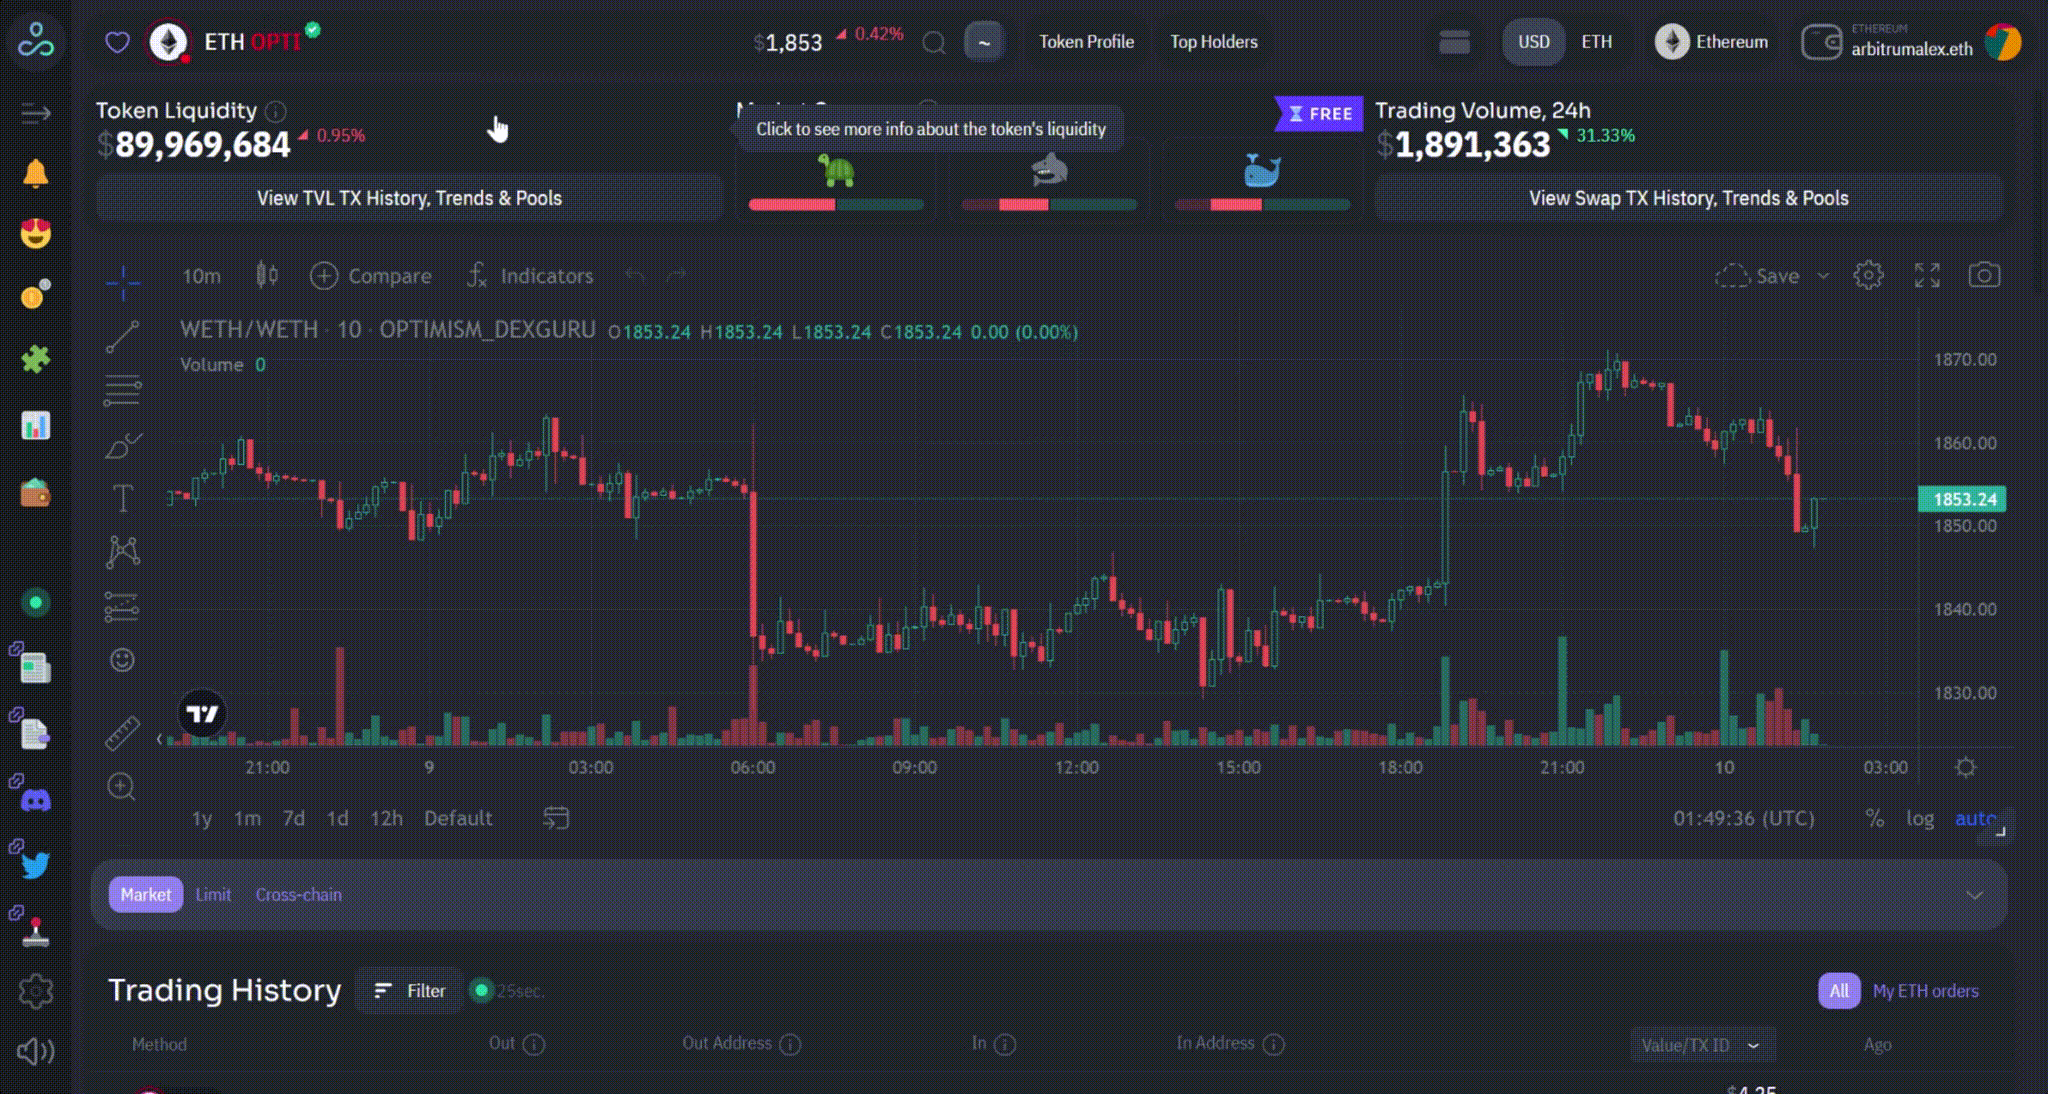Expand the trade panel chevron
Screen dimensions: 2048x1094
(1974, 895)
